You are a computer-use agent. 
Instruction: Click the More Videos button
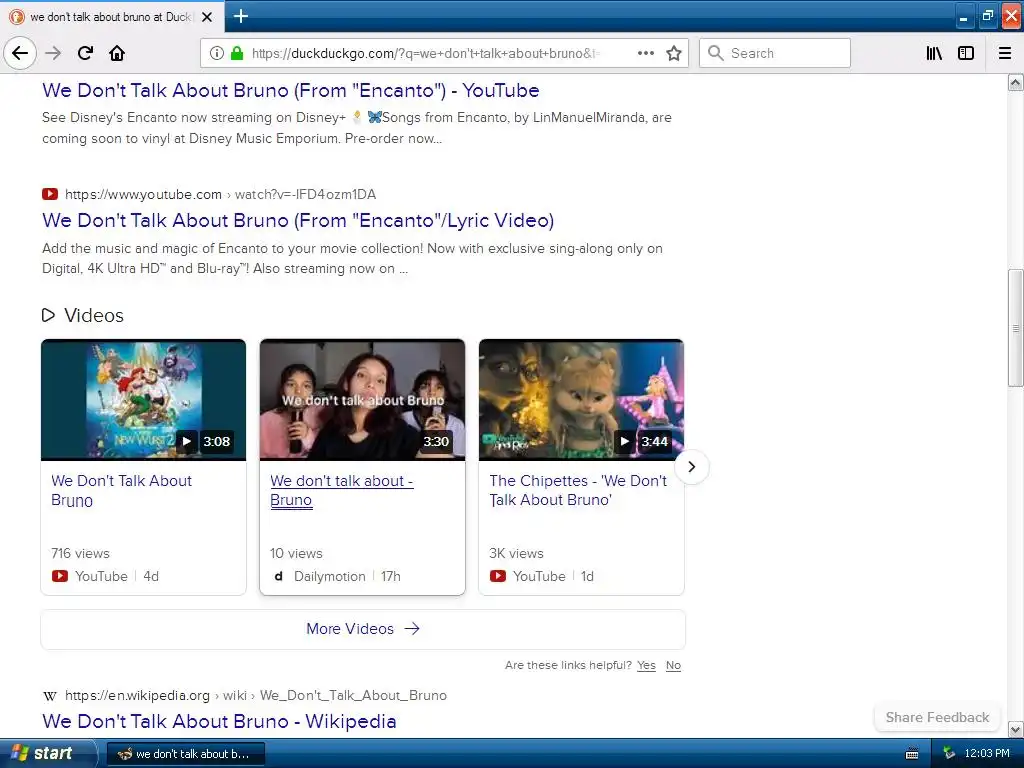click(x=363, y=629)
